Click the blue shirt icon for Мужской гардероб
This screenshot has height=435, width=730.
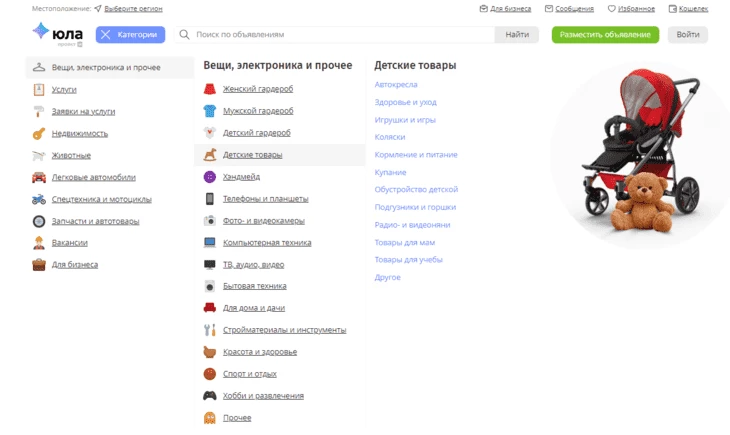click(210, 111)
